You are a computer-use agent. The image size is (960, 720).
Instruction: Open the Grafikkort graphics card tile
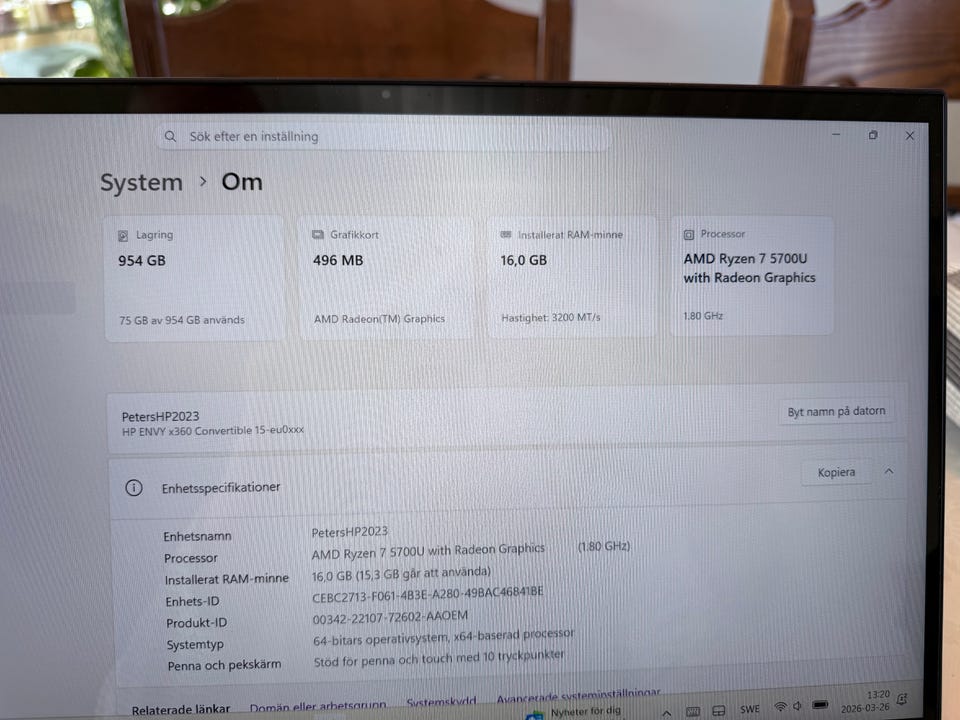pos(386,277)
